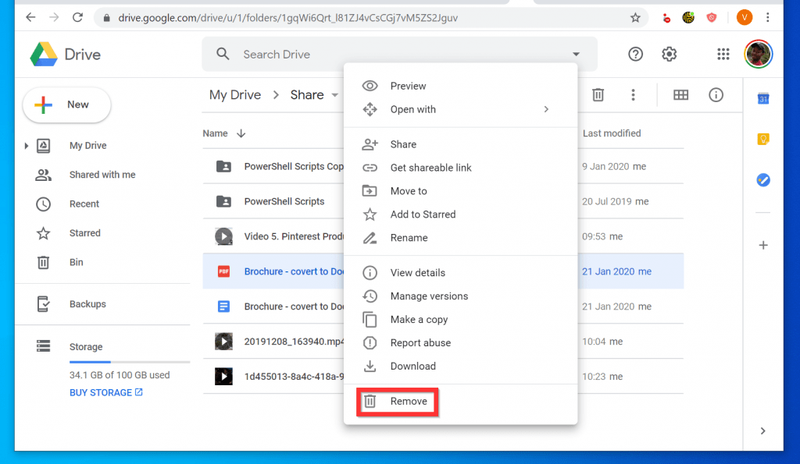
Task: Select Share from the context menu
Action: [461, 144]
